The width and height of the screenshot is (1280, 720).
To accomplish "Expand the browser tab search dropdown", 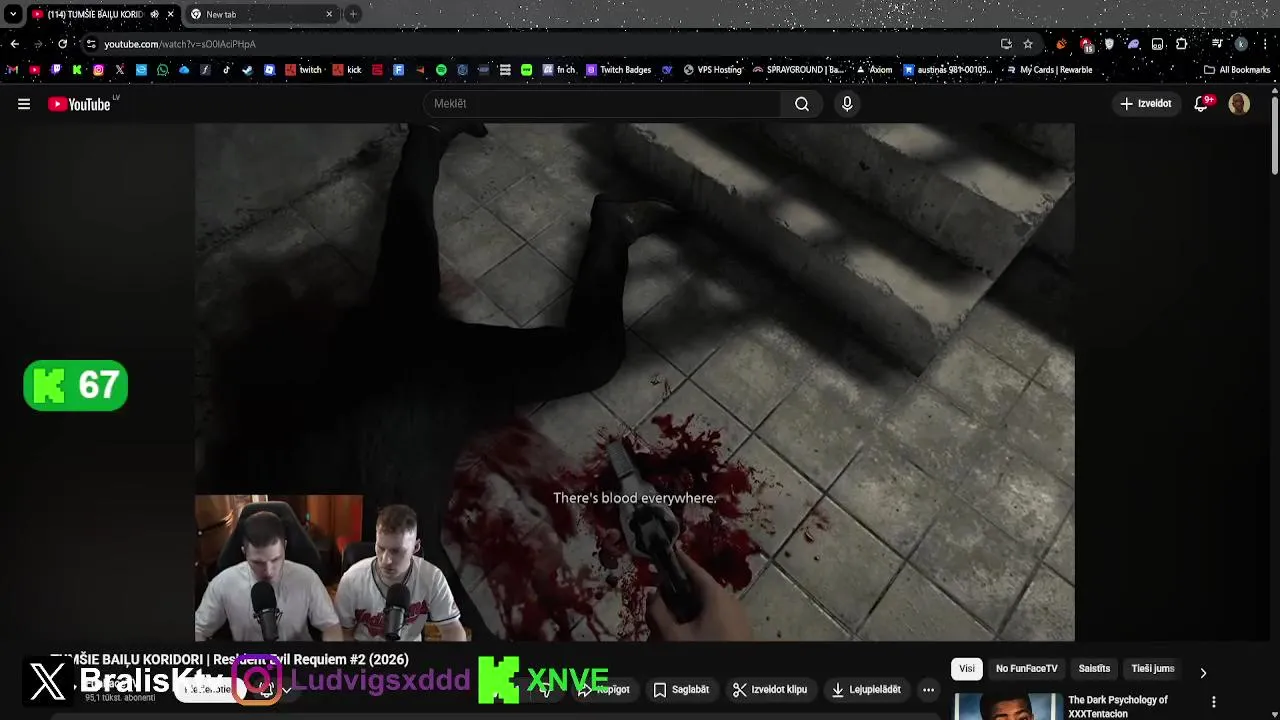I will point(12,14).
